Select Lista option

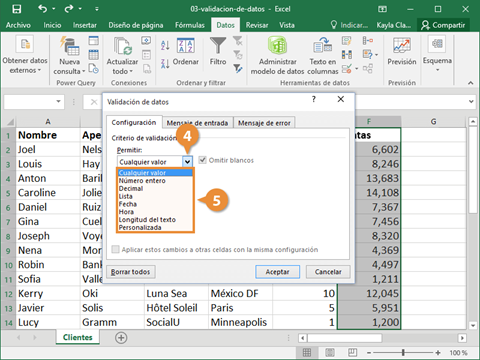coord(155,196)
